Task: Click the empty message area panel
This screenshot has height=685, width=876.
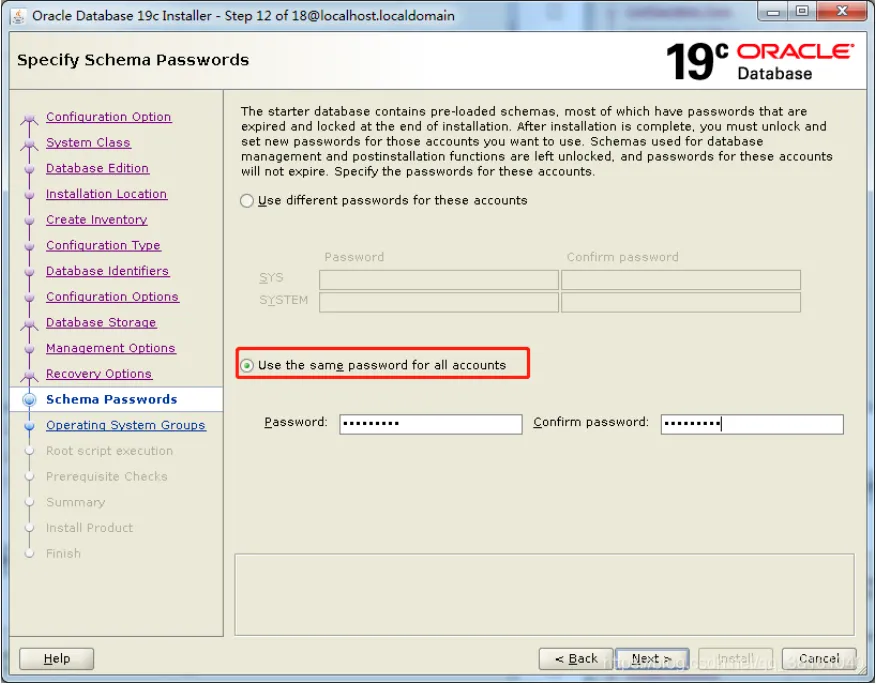Action: [544, 595]
